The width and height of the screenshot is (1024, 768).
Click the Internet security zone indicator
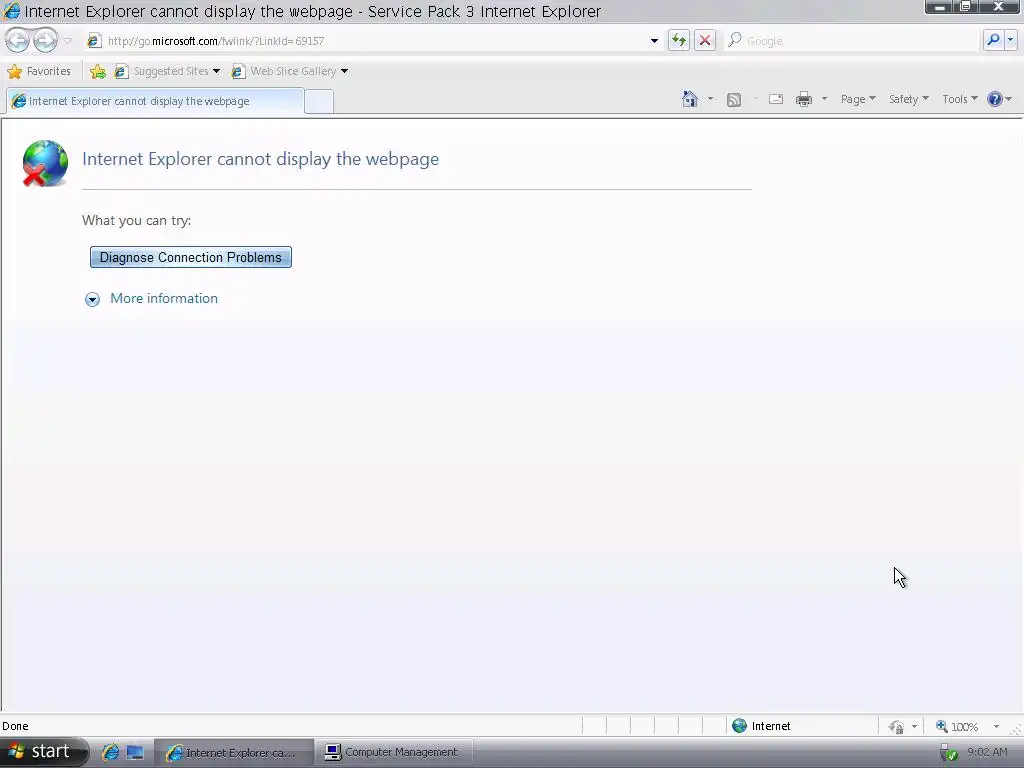click(761, 726)
